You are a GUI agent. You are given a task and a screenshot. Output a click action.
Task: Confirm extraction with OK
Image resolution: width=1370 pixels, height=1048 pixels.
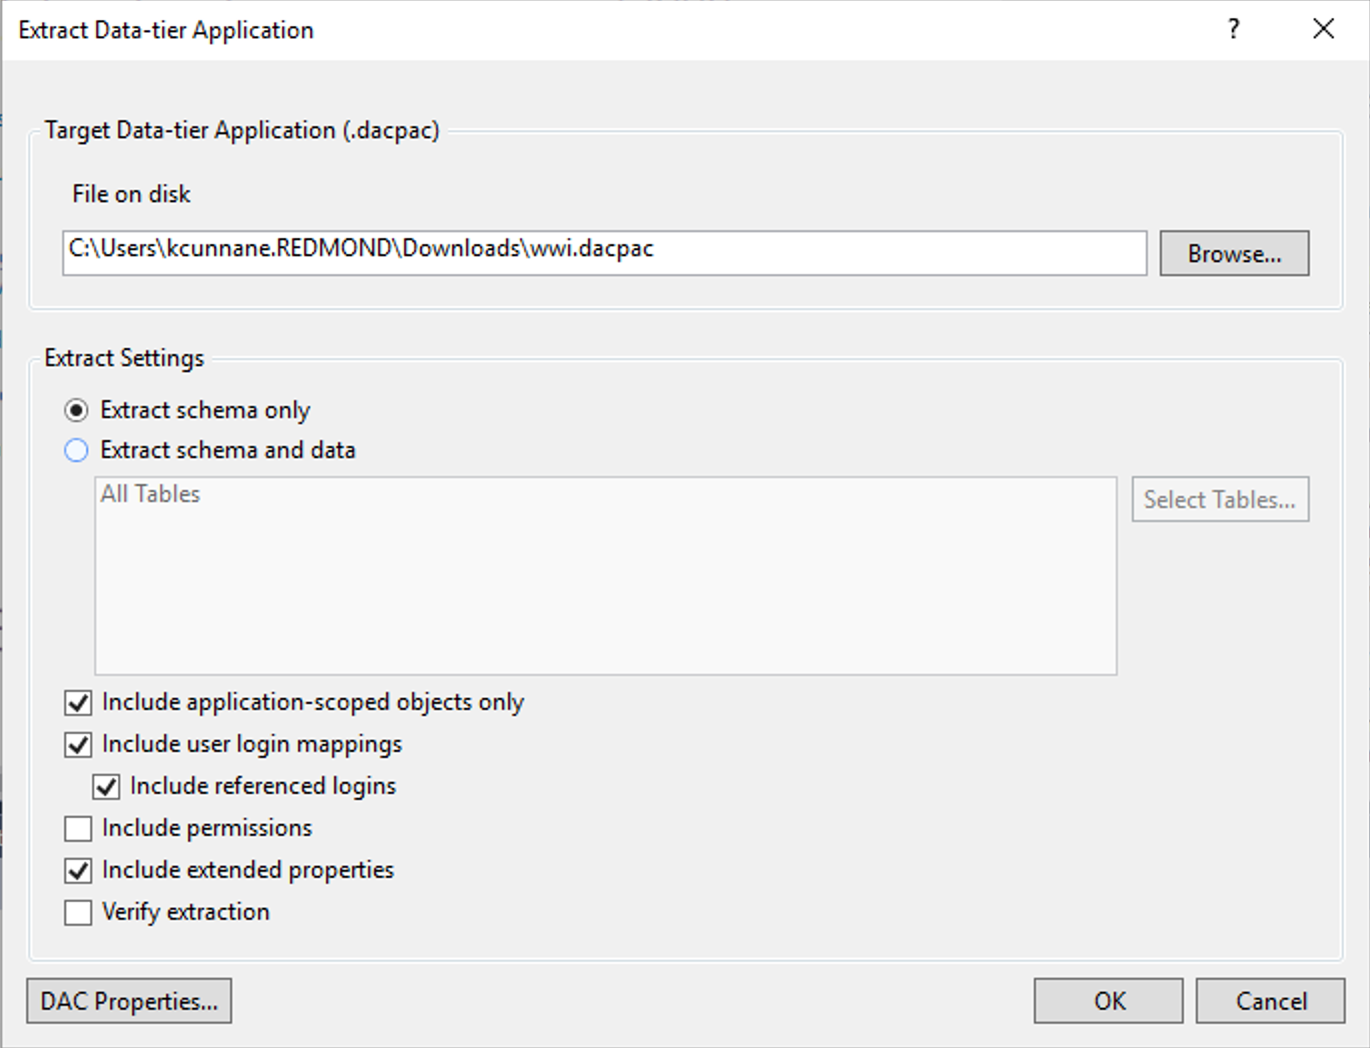pos(1107,1001)
